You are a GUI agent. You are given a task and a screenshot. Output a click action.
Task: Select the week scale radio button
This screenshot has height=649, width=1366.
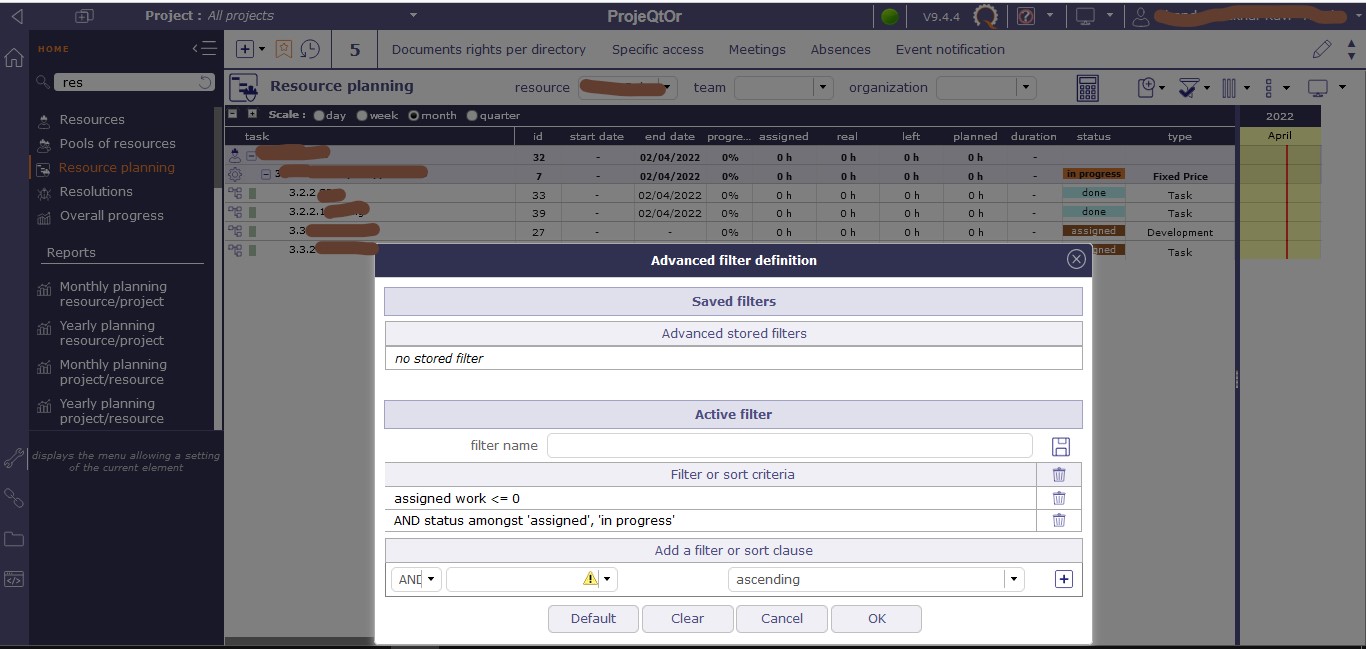[x=362, y=116]
